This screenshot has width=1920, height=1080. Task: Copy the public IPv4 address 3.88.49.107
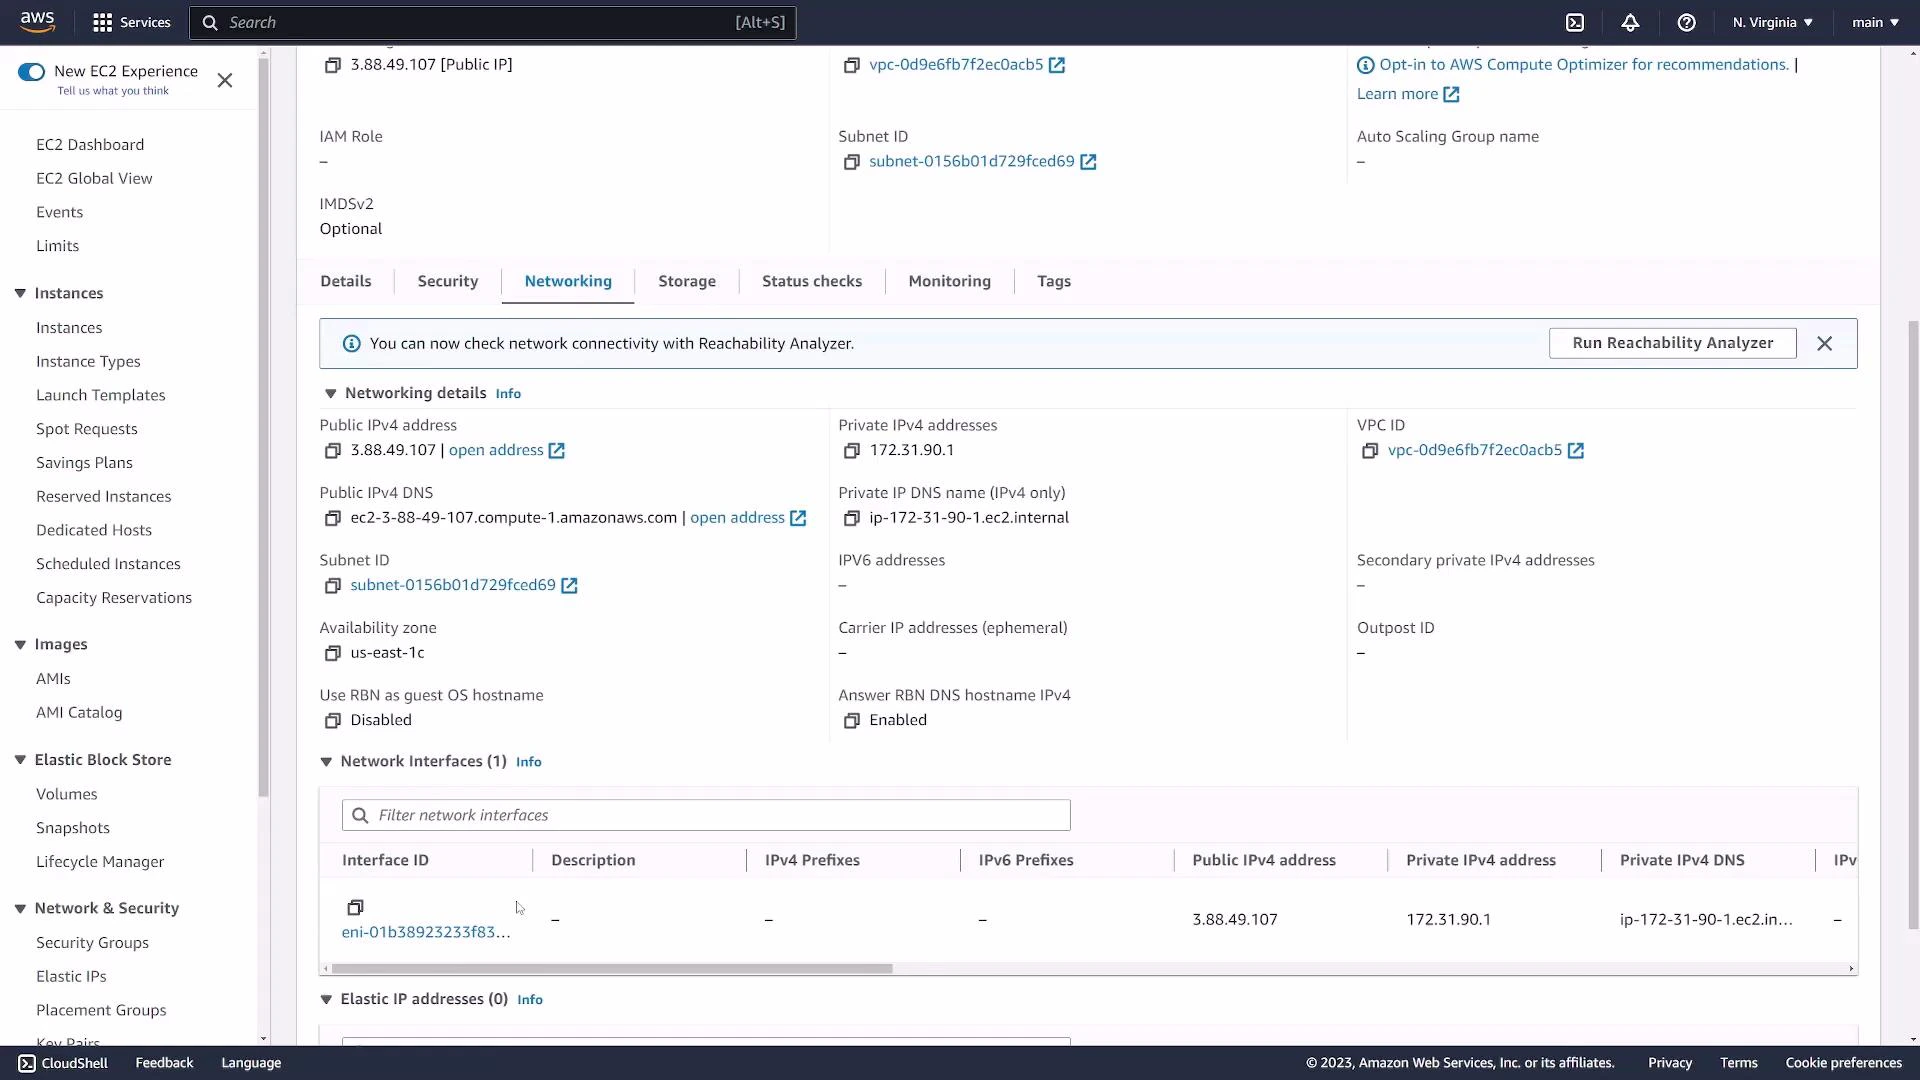point(333,450)
